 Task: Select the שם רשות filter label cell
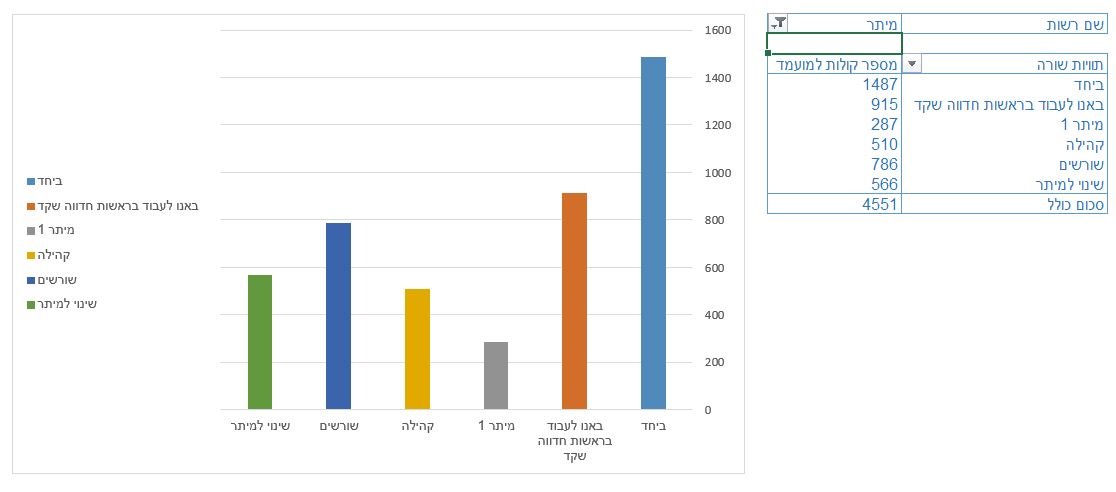click(x=1009, y=23)
